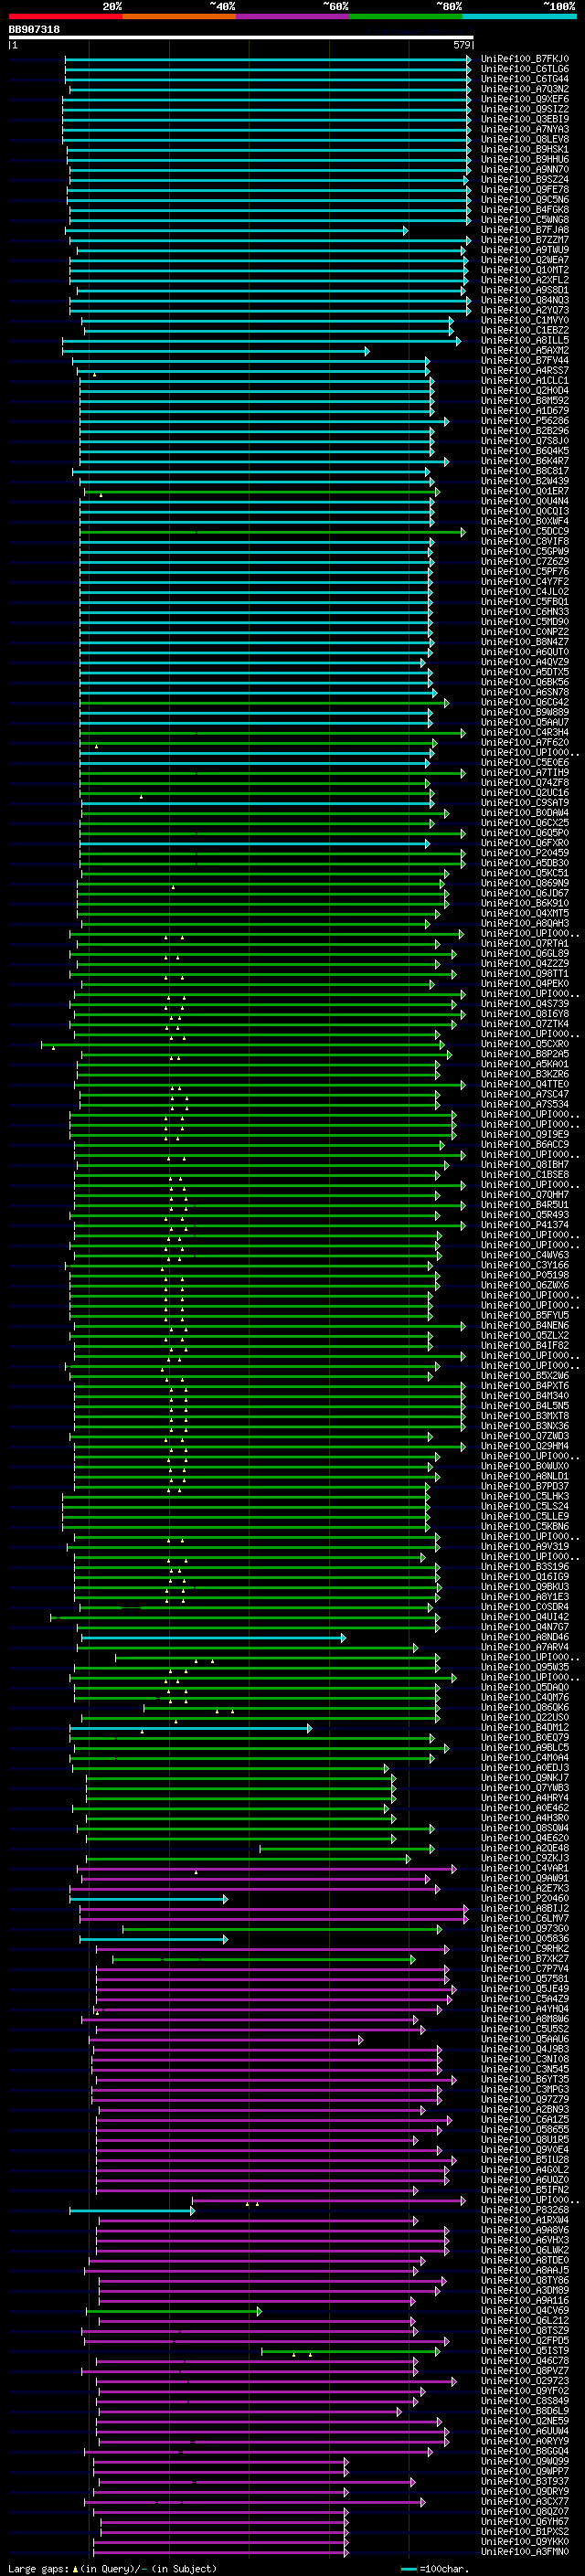Open hit UniRef100_B6YT35
This screenshot has width=585, height=2576.
[525, 2079]
